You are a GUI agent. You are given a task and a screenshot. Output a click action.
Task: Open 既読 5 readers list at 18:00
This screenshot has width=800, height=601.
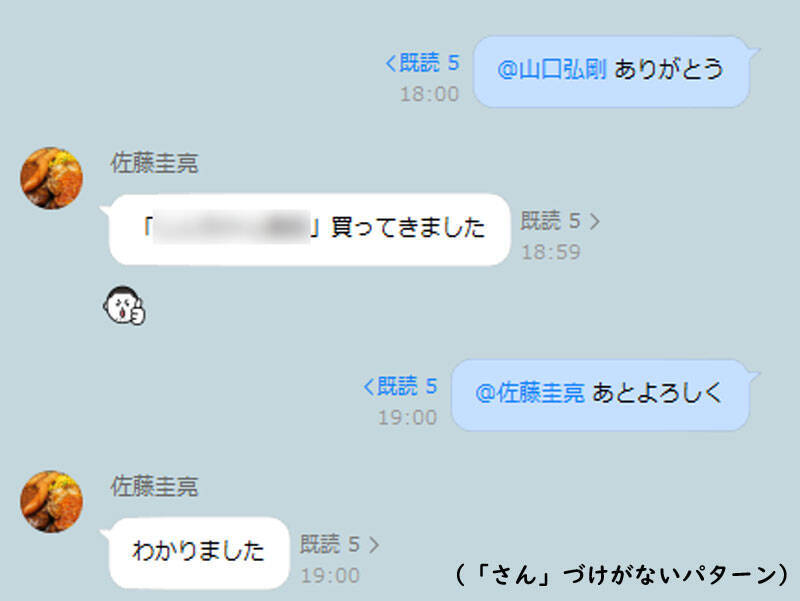tap(422, 63)
